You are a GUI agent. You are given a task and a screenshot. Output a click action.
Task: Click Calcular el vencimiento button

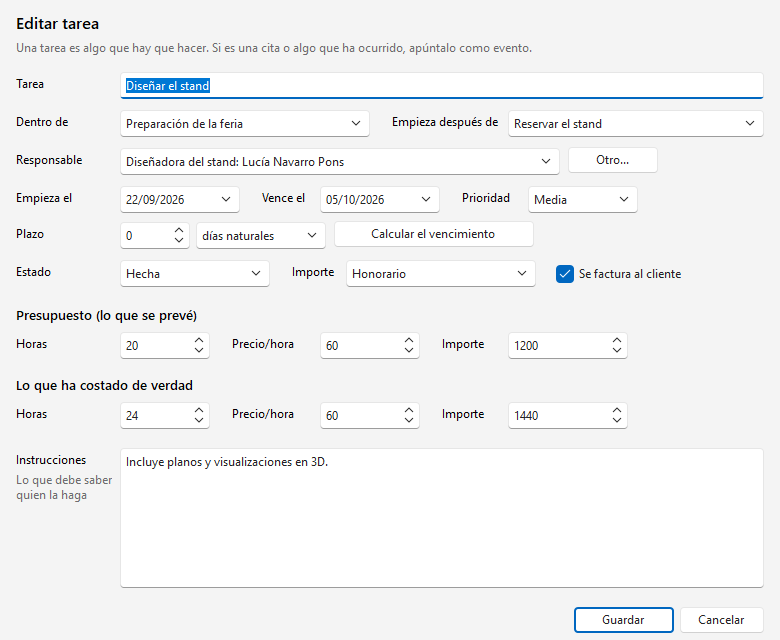pyautogui.click(x=433, y=234)
